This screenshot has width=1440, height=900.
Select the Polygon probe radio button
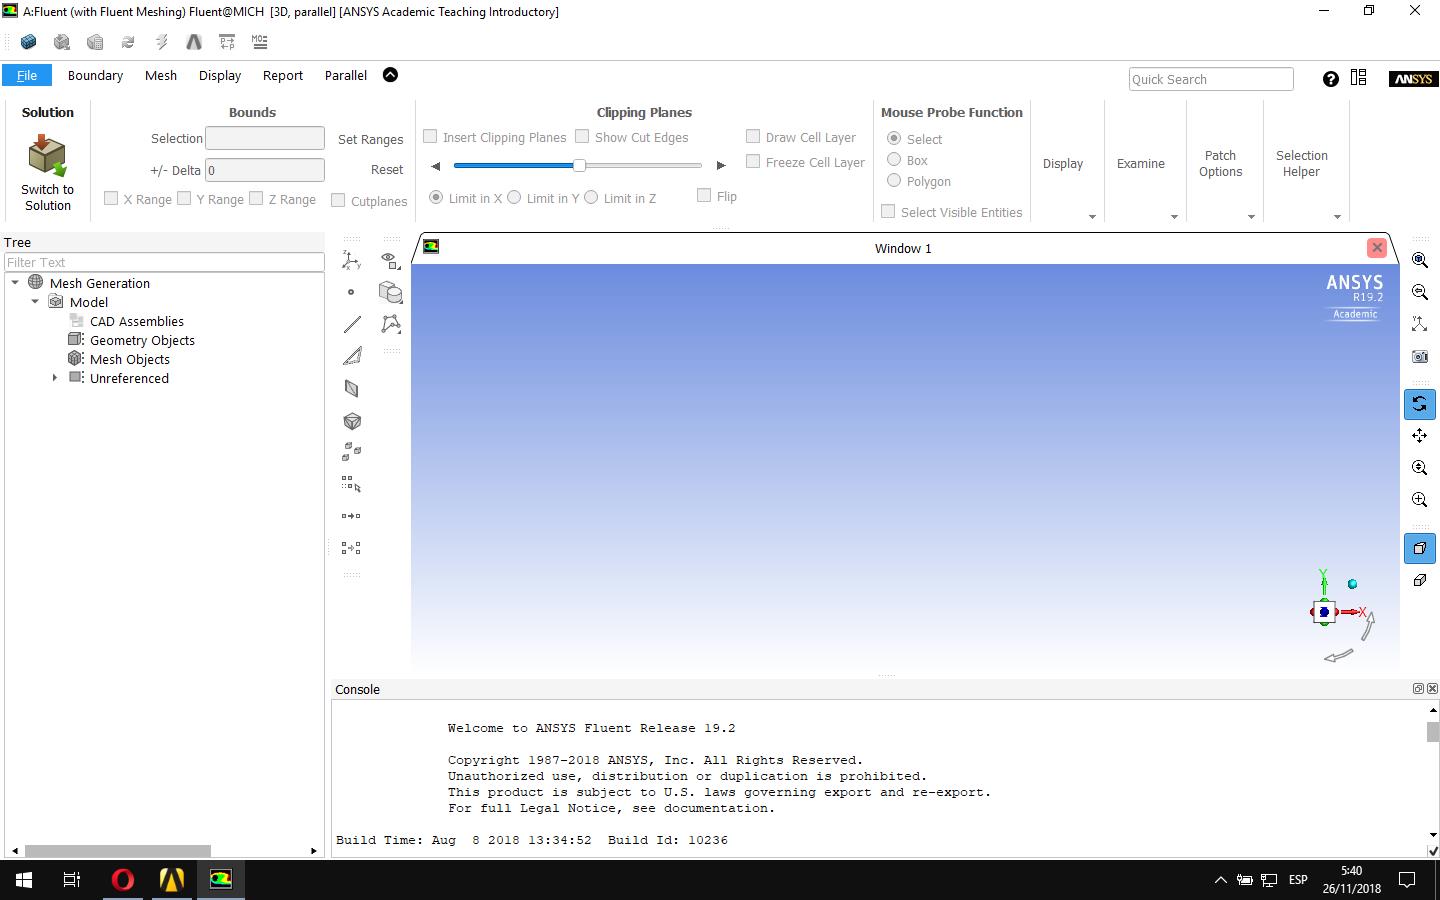(x=894, y=180)
